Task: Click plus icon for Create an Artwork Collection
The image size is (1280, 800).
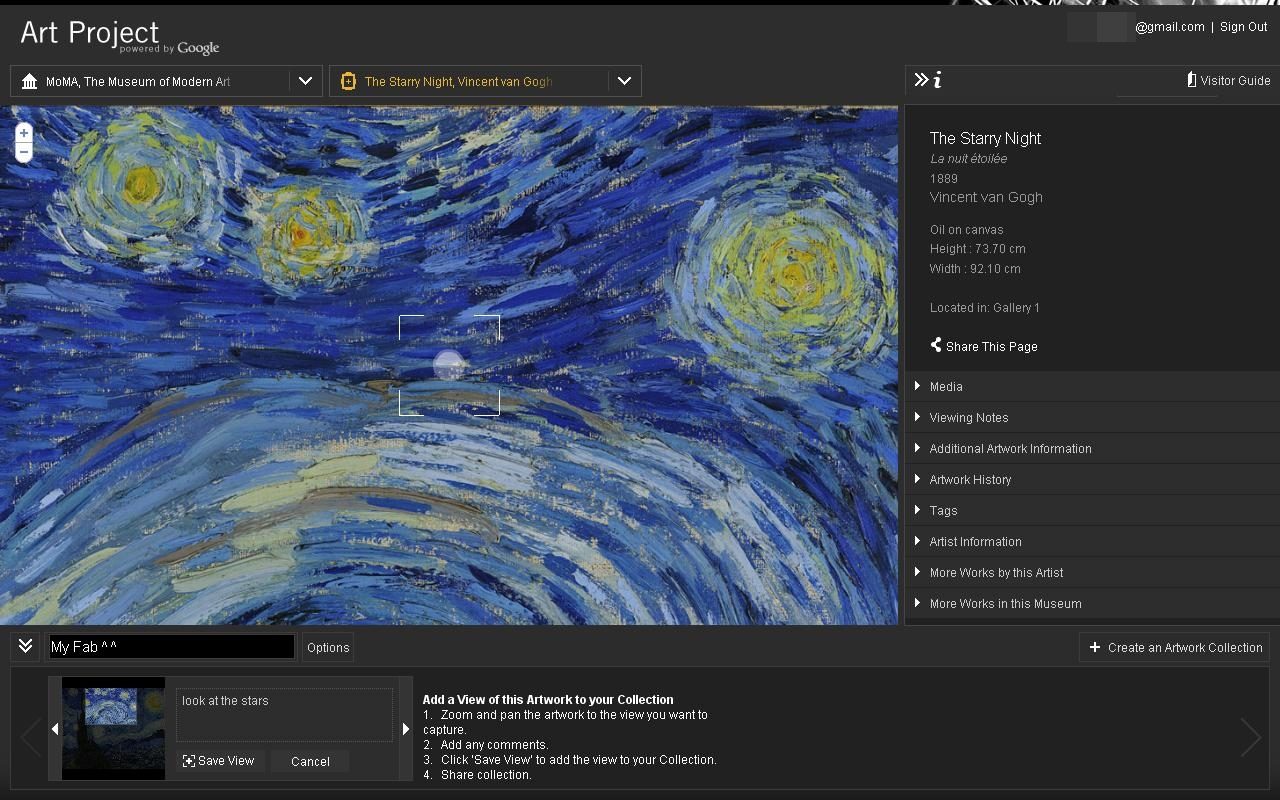Action: click(1095, 647)
